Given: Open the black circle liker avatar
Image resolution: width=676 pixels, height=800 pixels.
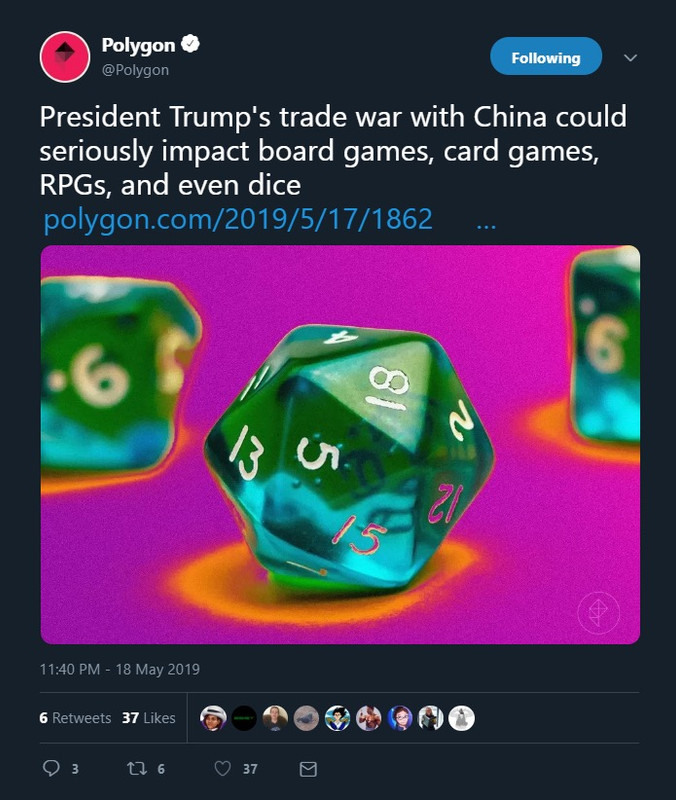Looking at the screenshot, I should [244, 718].
